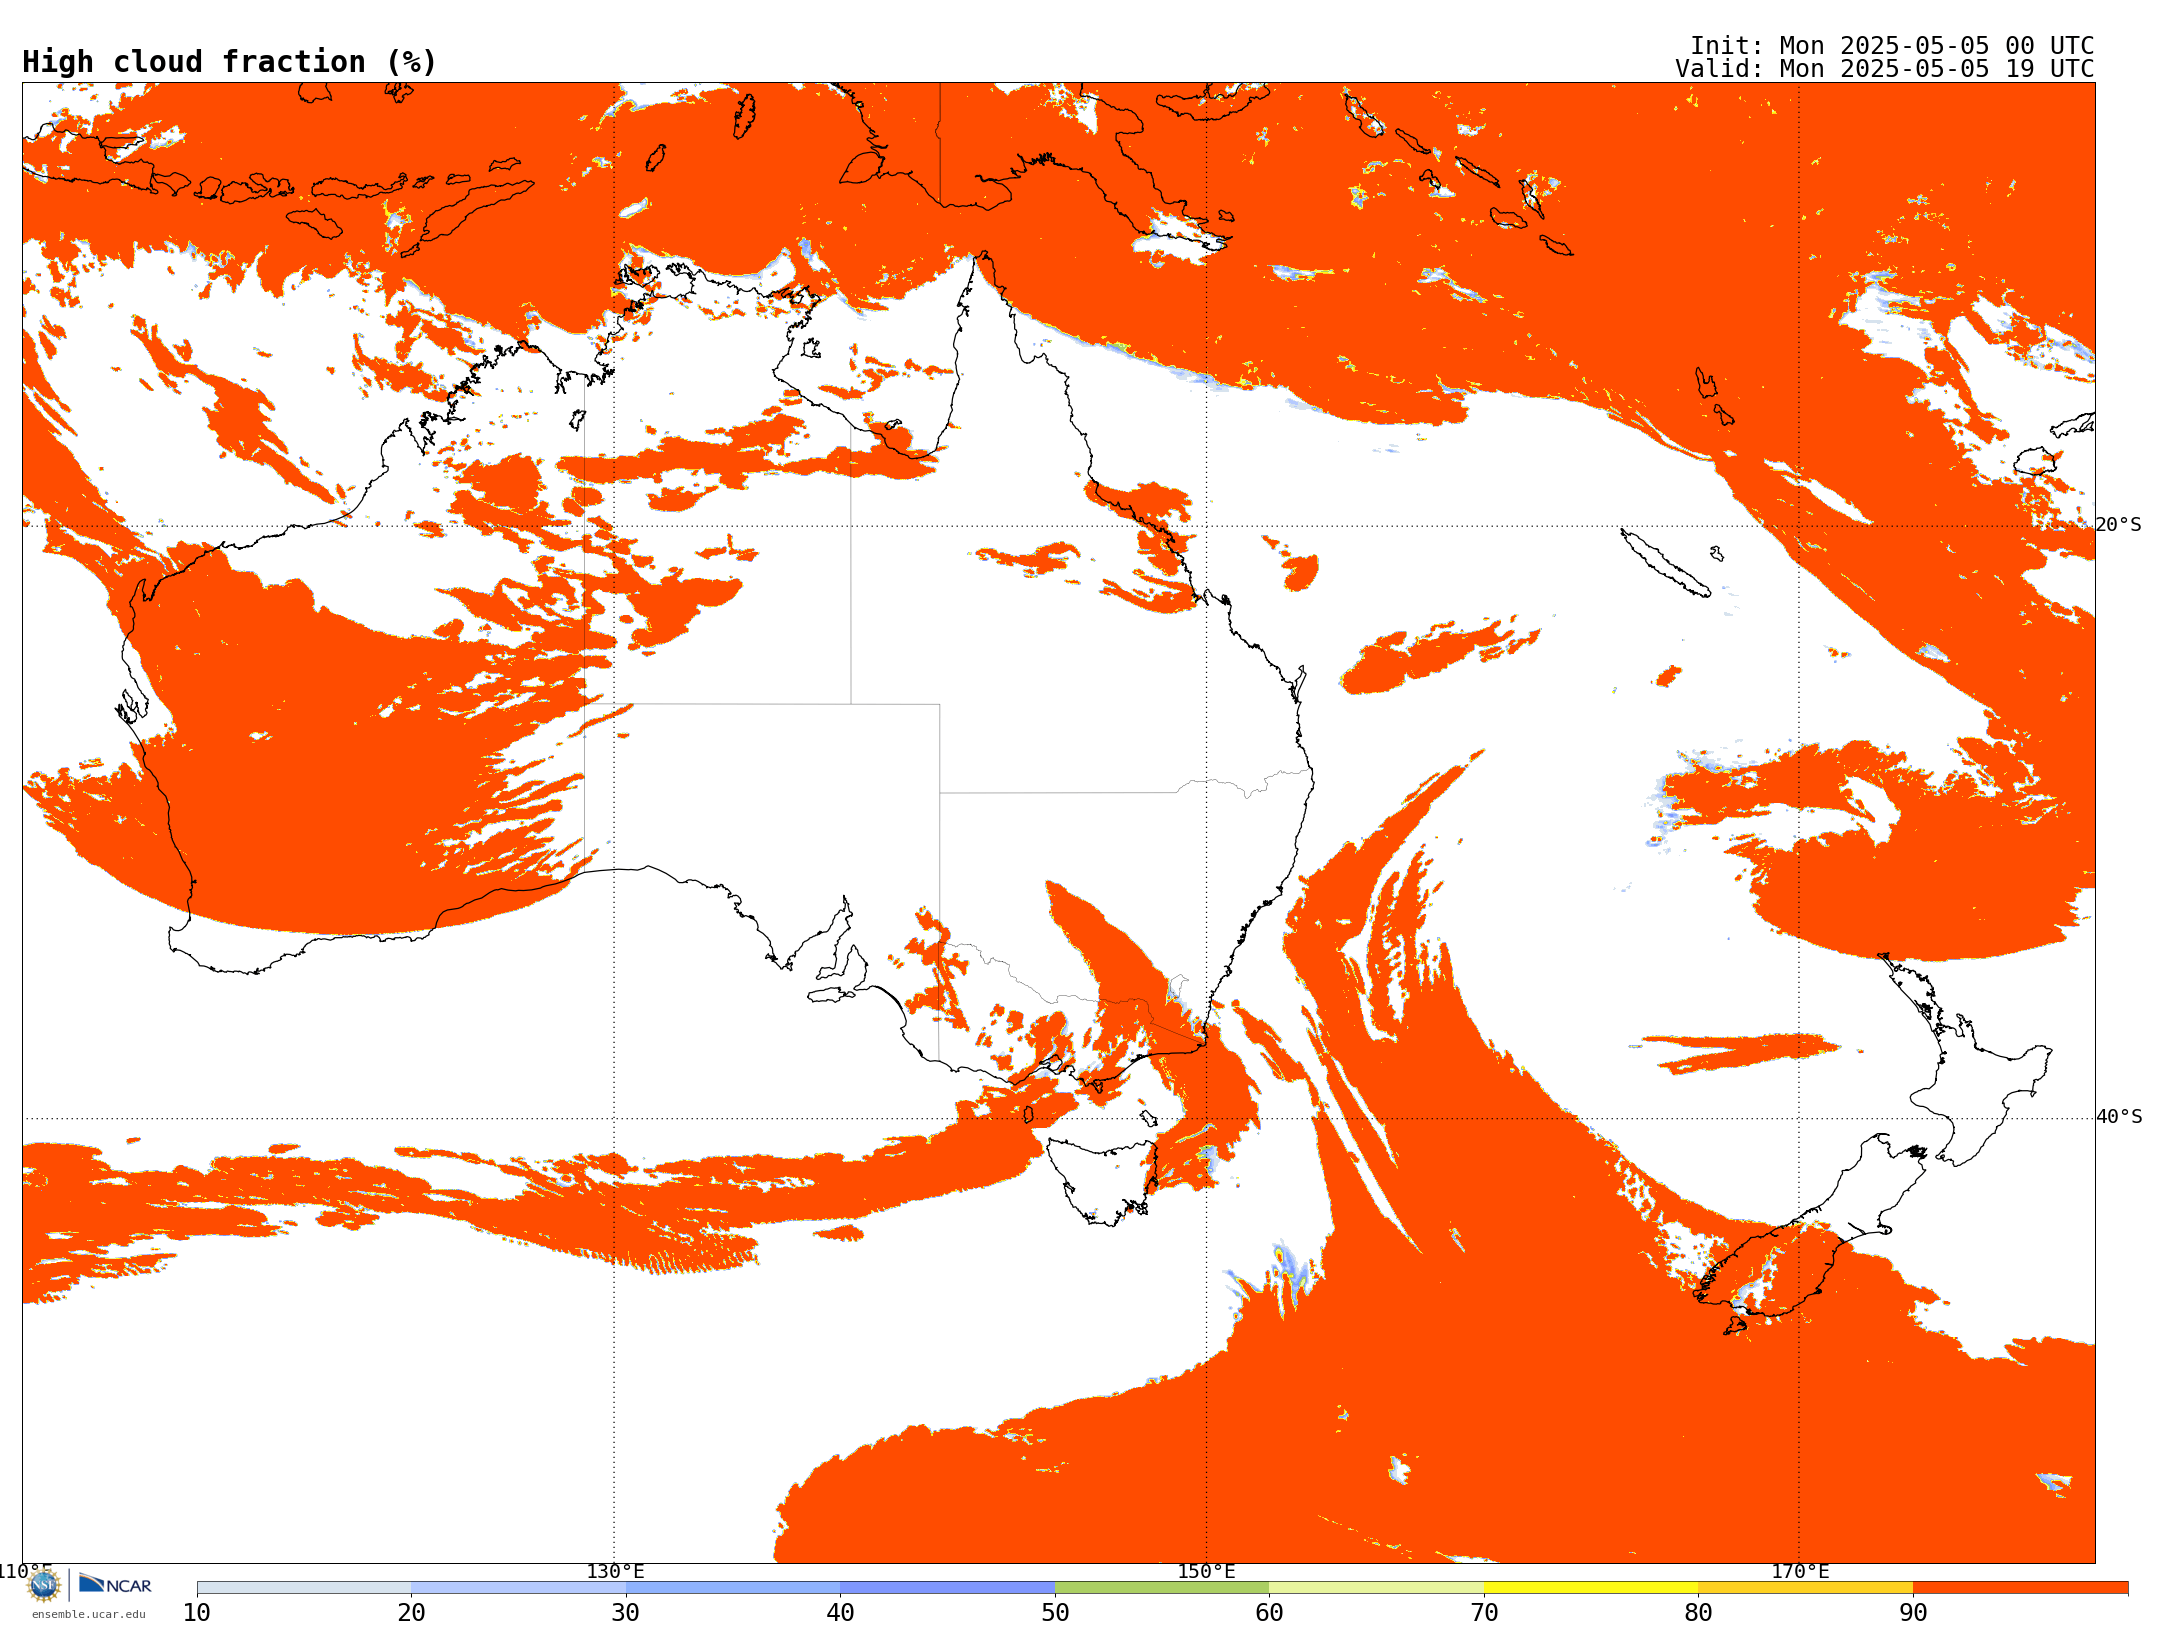Click the NSF logo icon
This screenshot has height=1626, width=2160.
pos(44,1585)
